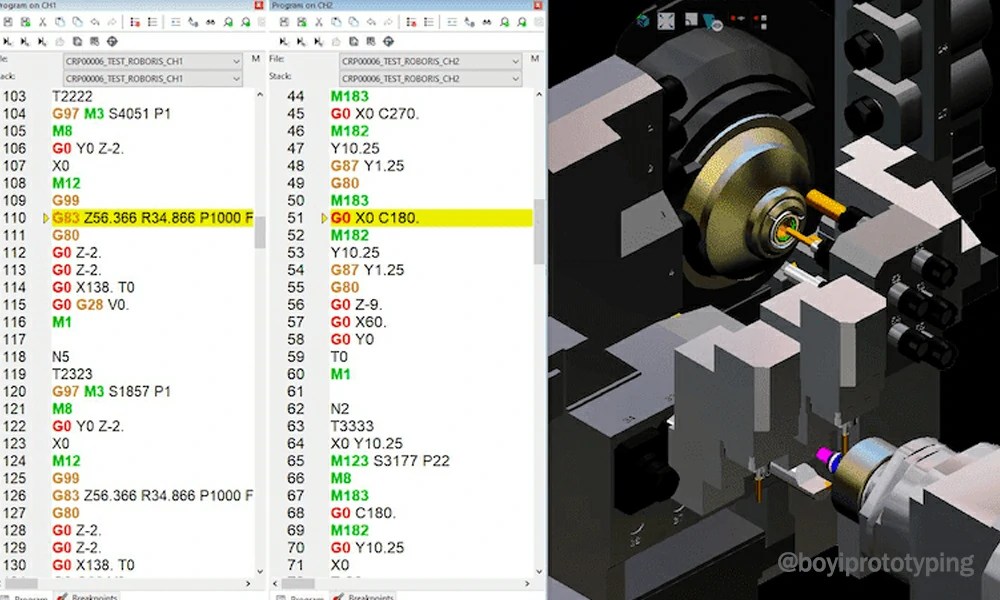
Task: Click Save All icon in CH1 toolbar
Action: click(x=26, y=22)
